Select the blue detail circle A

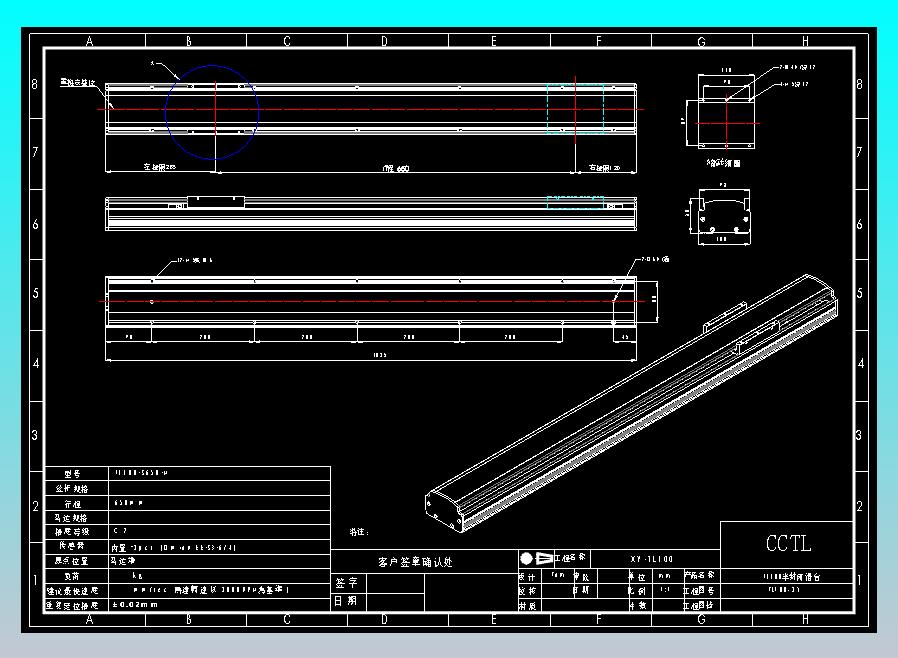[212, 112]
